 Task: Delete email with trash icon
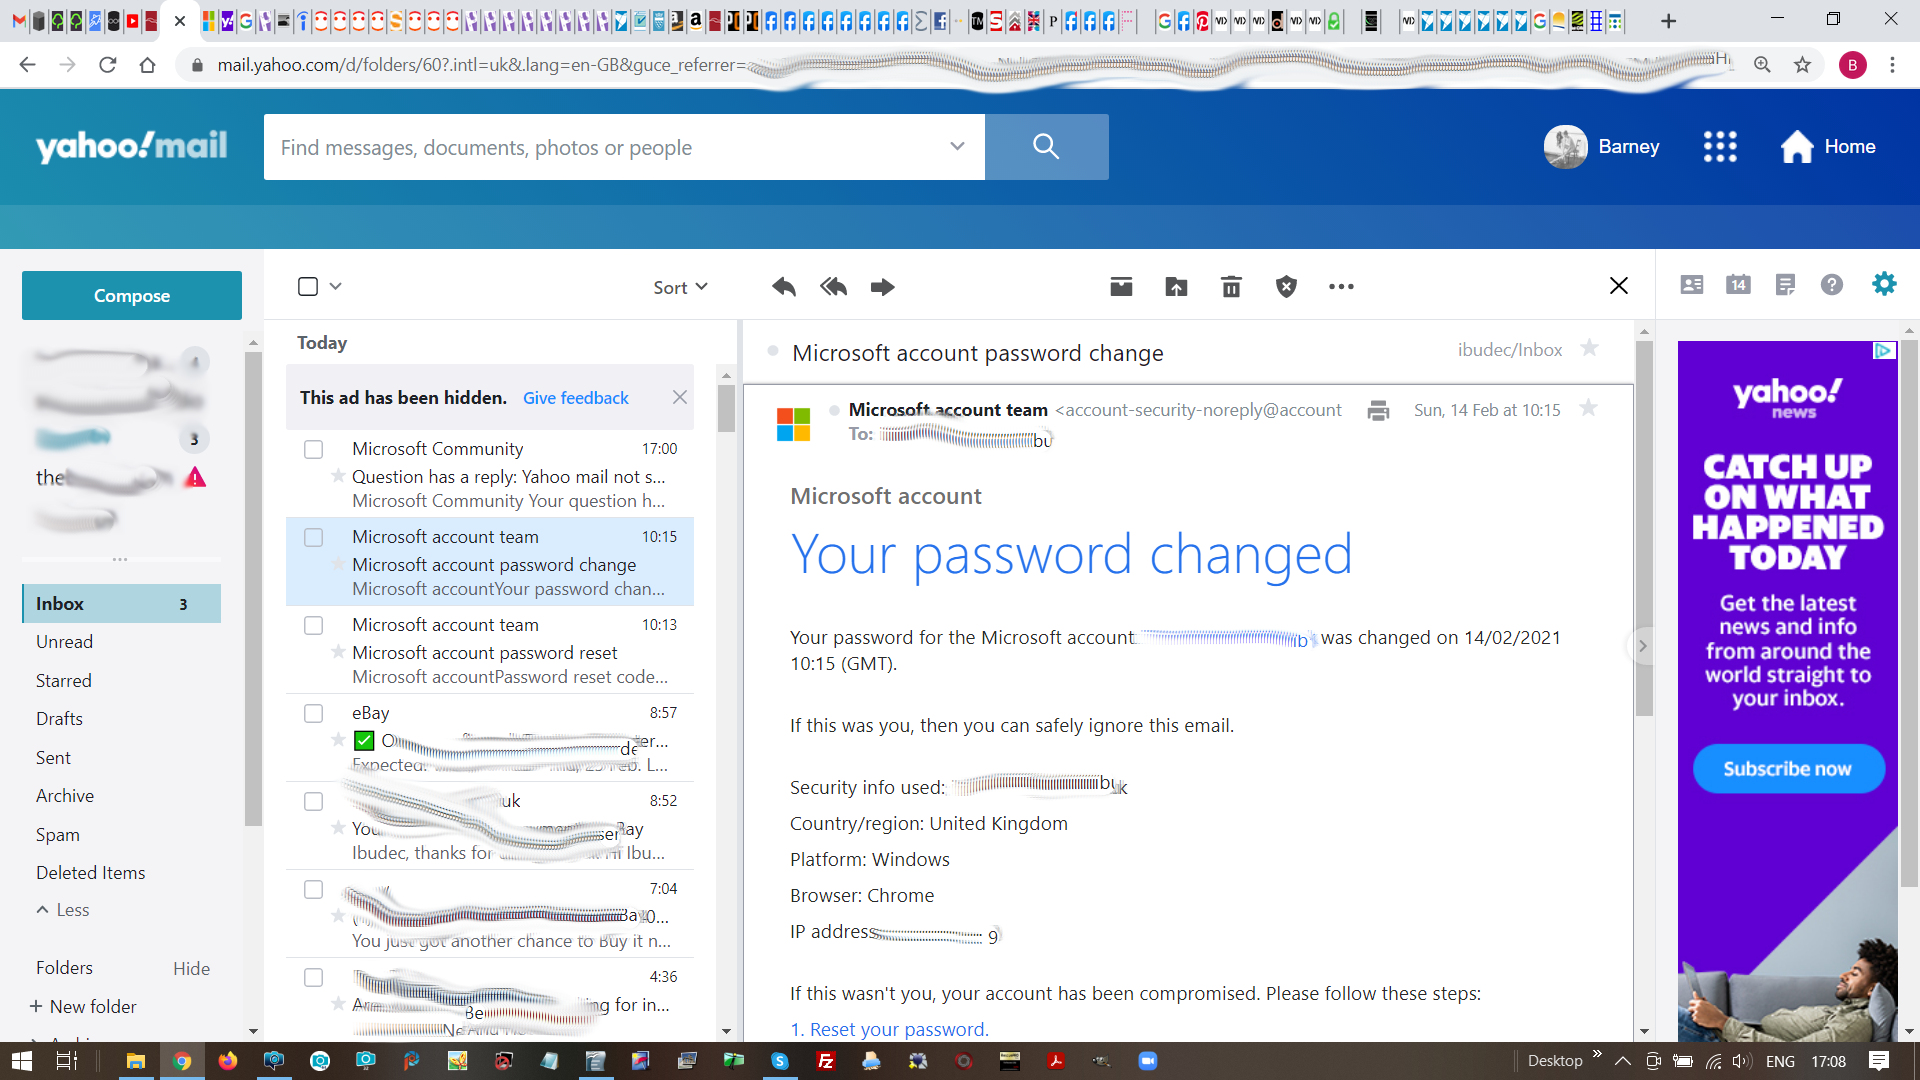1231,287
